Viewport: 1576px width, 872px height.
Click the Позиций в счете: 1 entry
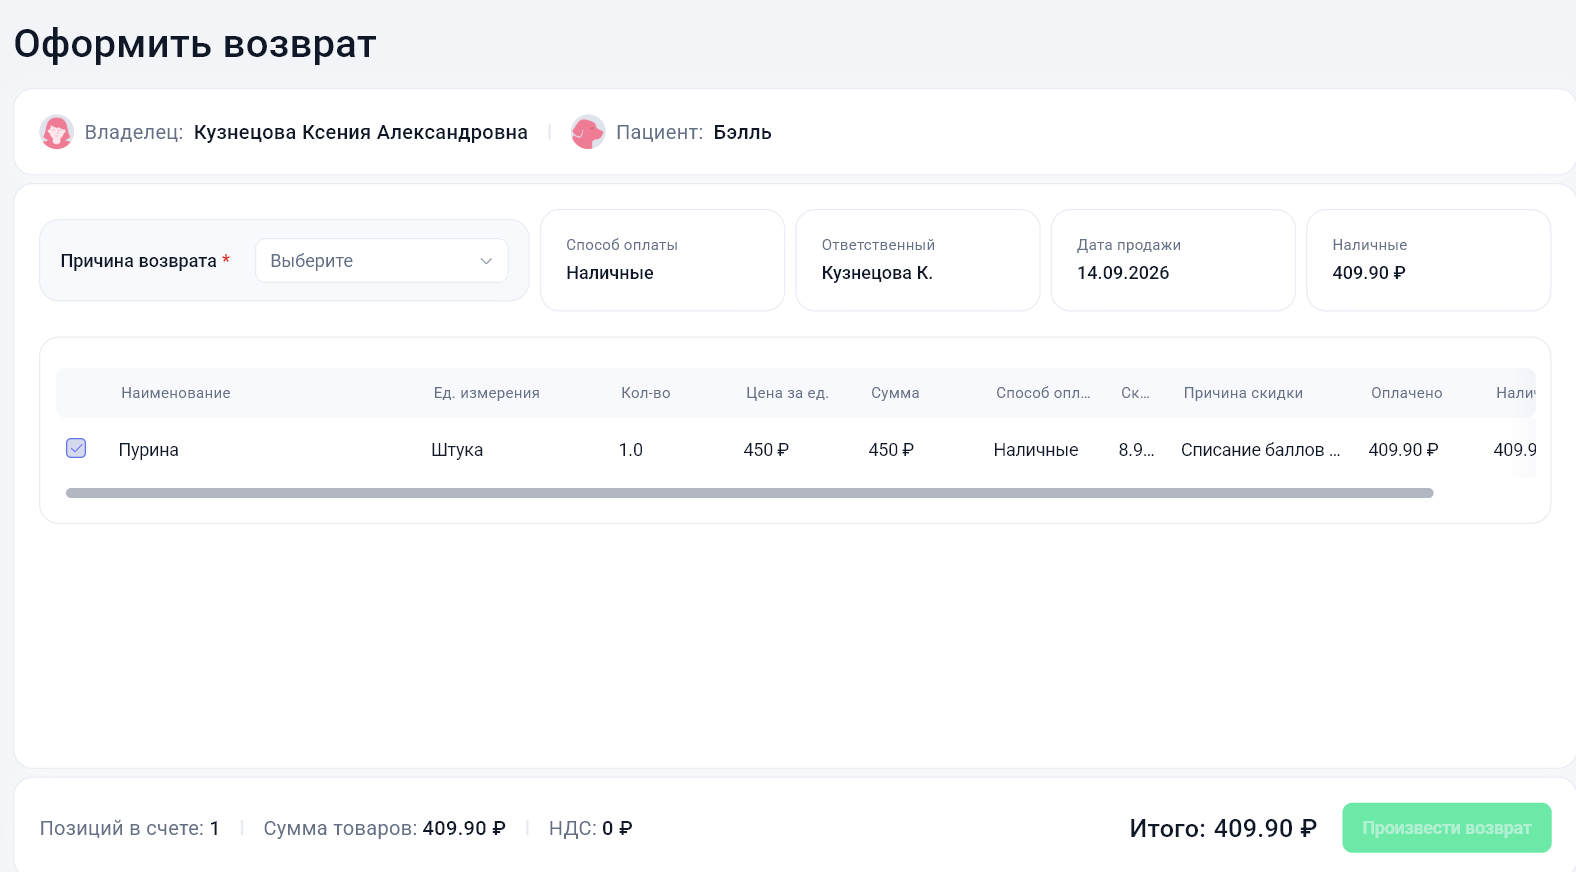tap(129, 828)
